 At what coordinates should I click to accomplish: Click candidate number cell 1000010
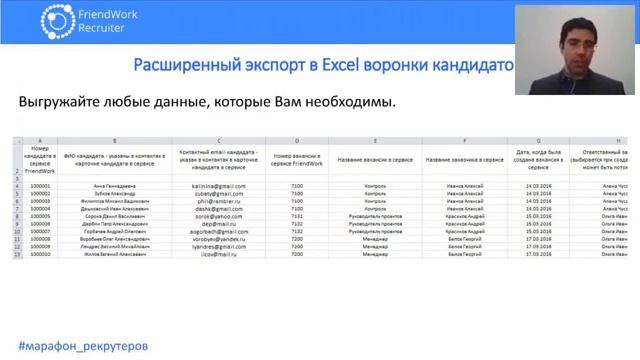pyautogui.click(x=40, y=254)
